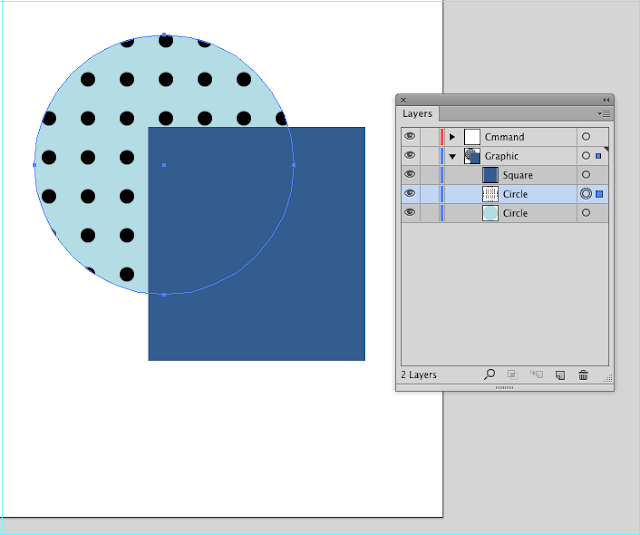Viewport: 640px width, 535px height.
Task: Toggle lock column for bottom Circle sublayer
Action: (x=429, y=213)
